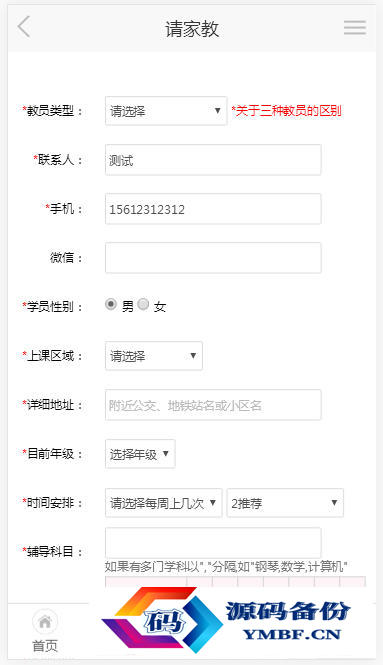
Task: Open the 选择年级 dropdown
Action: [140, 454]
